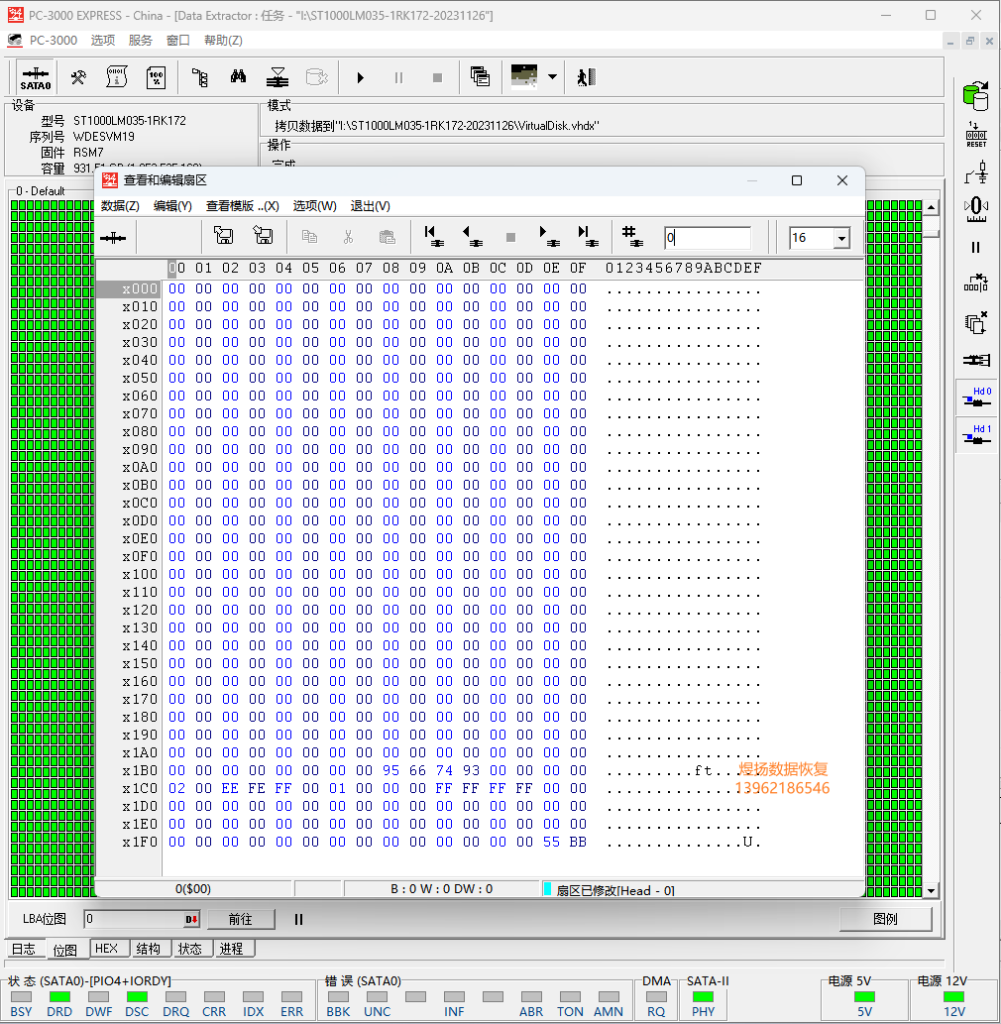The width and height of the screenshot is (1001, 1024).
Task: Click the sector number input field
Action: (x=707, y=238)
